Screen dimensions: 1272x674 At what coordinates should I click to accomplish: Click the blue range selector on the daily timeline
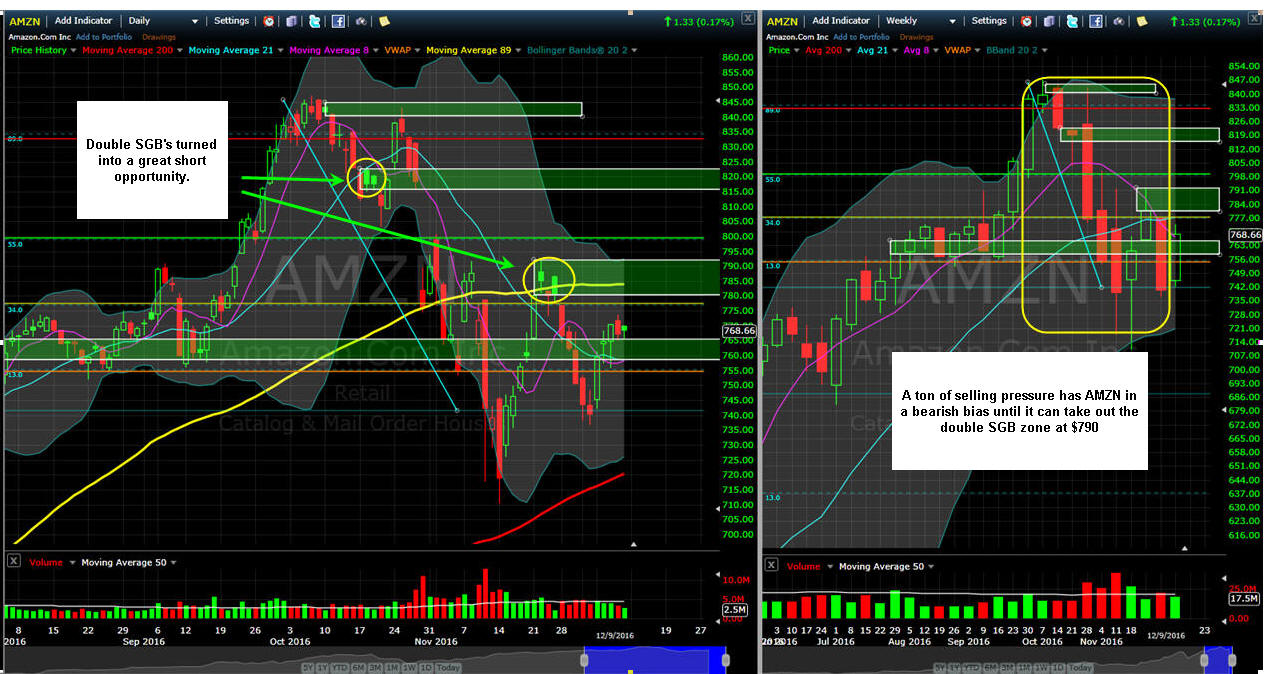[x=655, y=660]
